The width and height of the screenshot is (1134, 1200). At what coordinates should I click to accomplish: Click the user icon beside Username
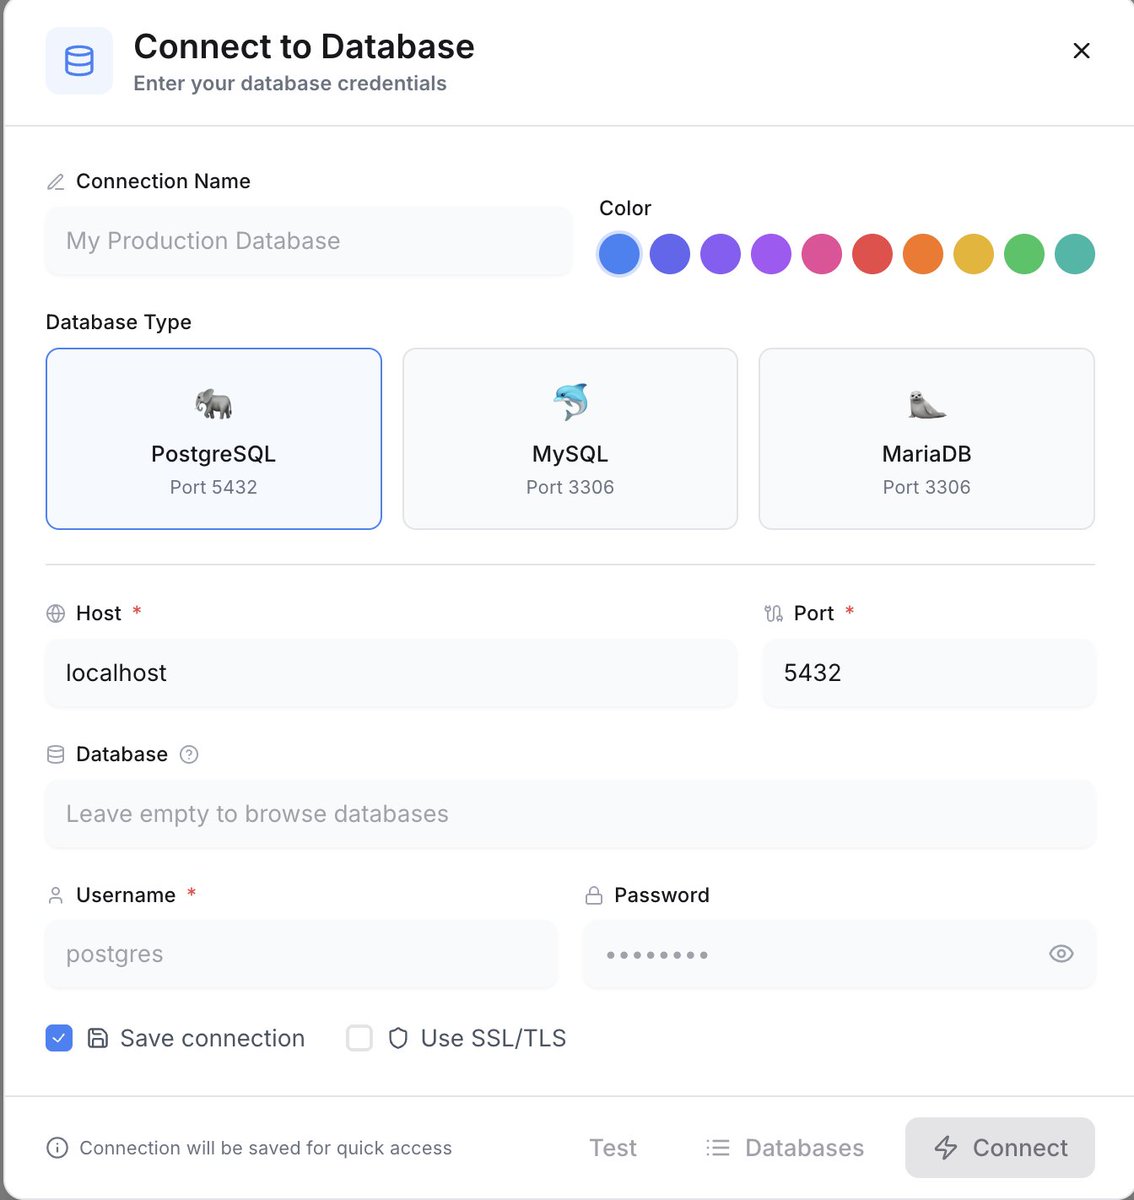(x=56, y=896)
